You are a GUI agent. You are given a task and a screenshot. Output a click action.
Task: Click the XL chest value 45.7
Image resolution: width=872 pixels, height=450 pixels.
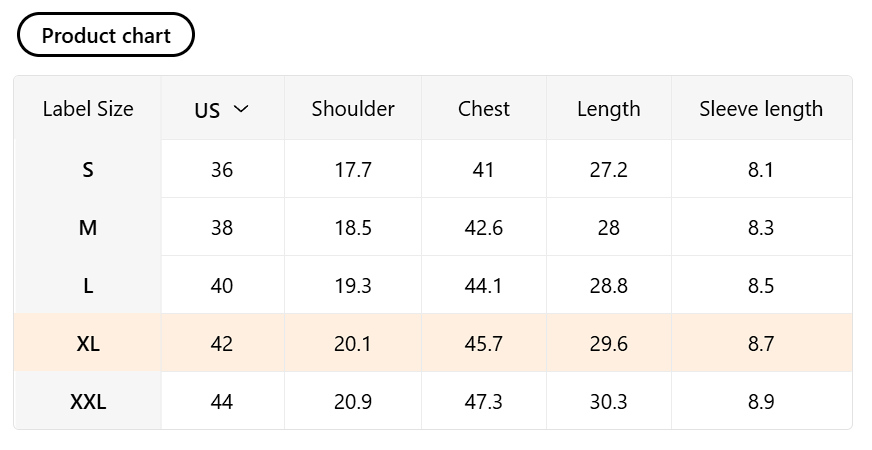[x=484, y=344]
